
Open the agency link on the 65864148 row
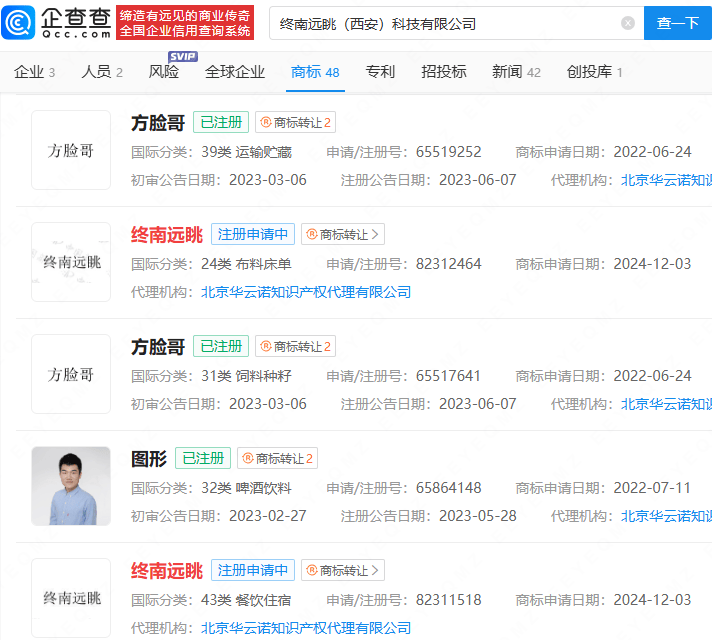point(666,516)
